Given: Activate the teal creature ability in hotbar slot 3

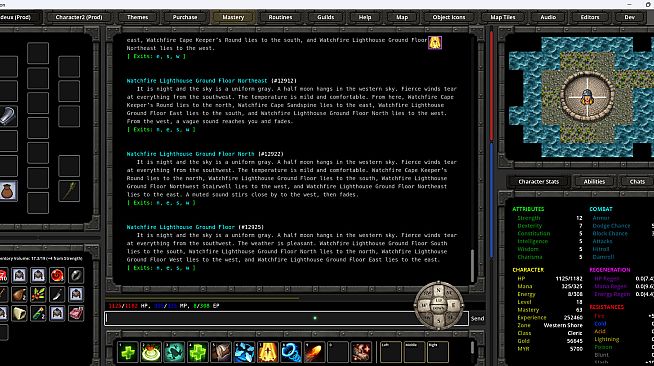Looking at the screenshot, I should 174,352.
